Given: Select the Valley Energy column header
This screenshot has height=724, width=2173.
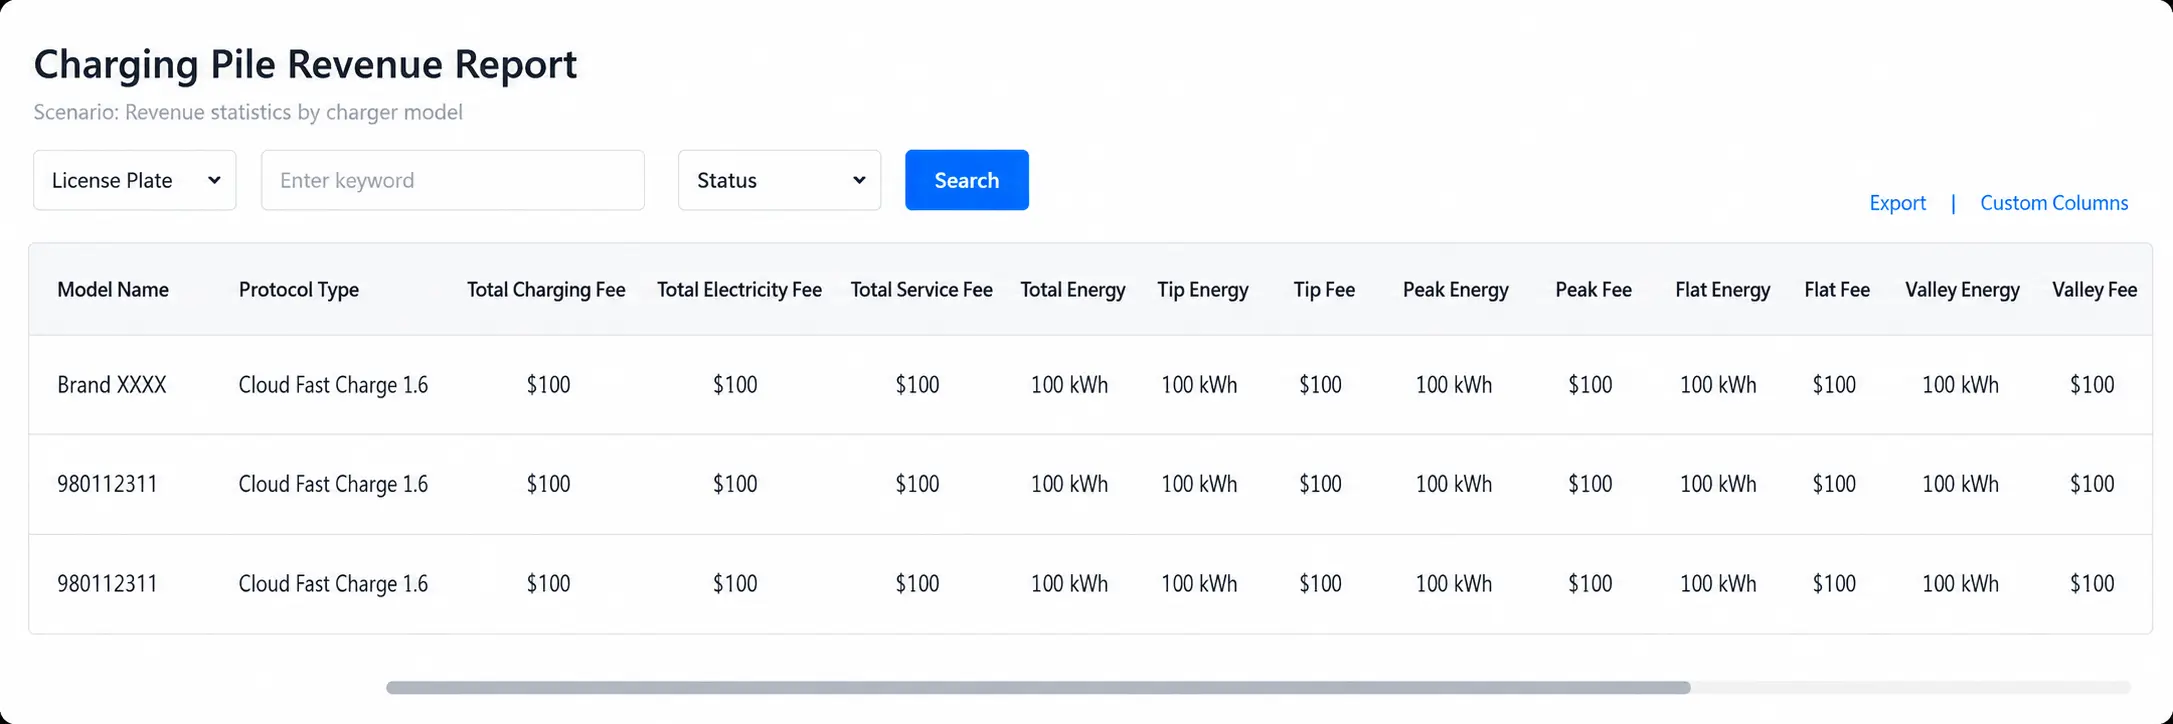Looking at the screenshot, I should (1962, 290).
